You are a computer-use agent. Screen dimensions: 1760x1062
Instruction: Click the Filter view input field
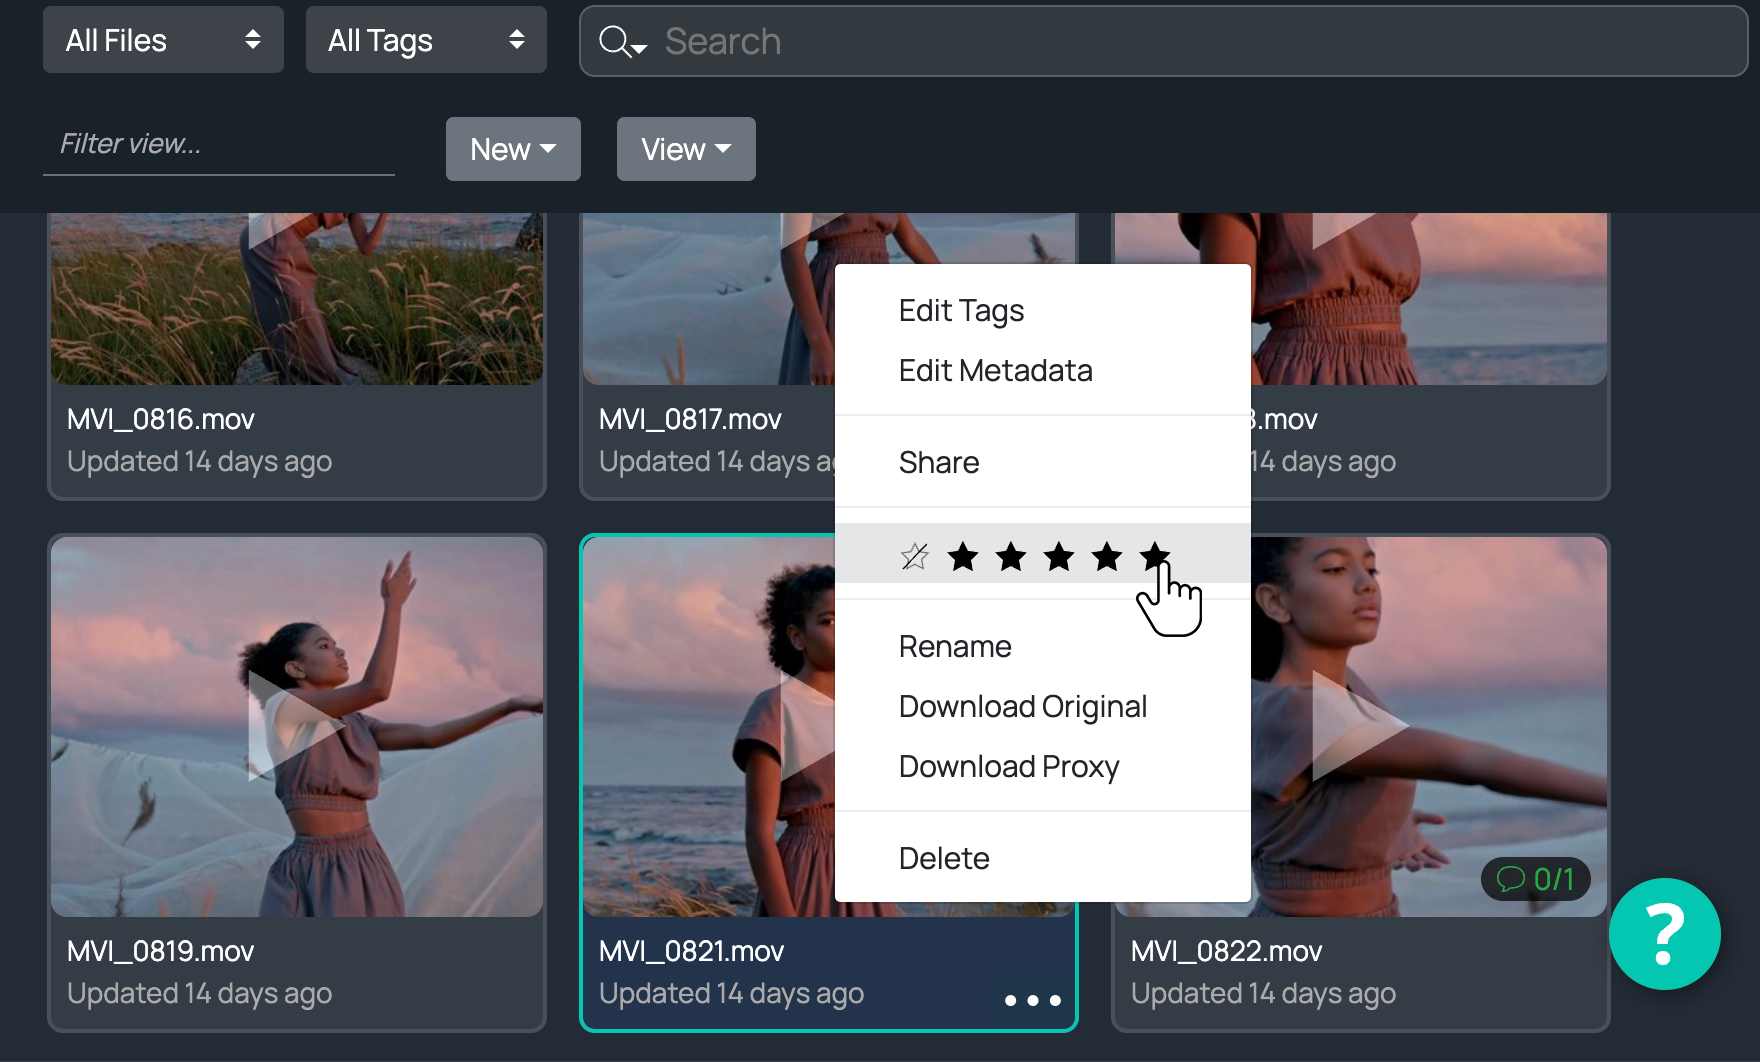(218, 144)
